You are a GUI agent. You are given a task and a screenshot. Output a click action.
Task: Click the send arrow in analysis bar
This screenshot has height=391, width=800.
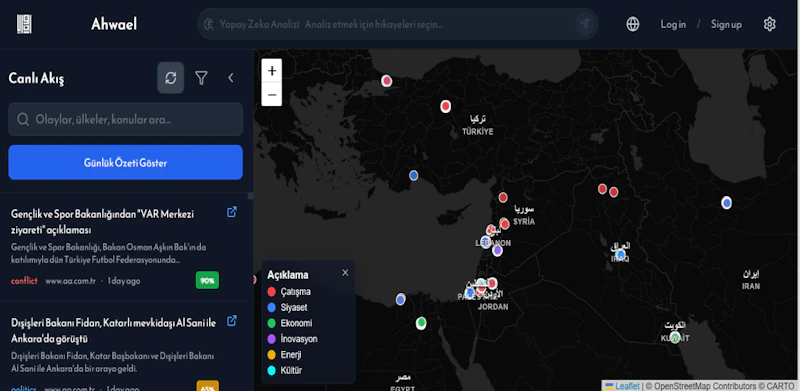pos(585,24)
